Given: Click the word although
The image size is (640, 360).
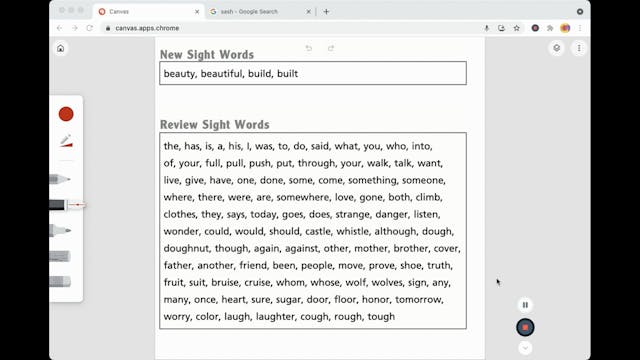Looking at the screenshot, I should pyautogui.click(x=395, y=232).
